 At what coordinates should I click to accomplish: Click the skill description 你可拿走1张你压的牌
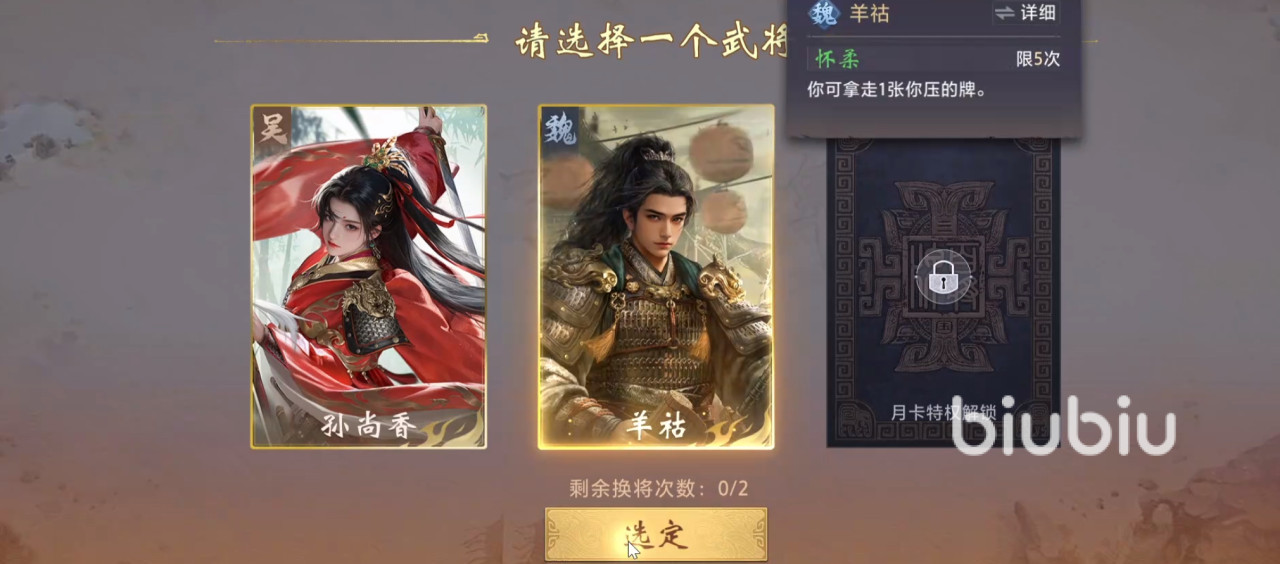click(897, 89)
